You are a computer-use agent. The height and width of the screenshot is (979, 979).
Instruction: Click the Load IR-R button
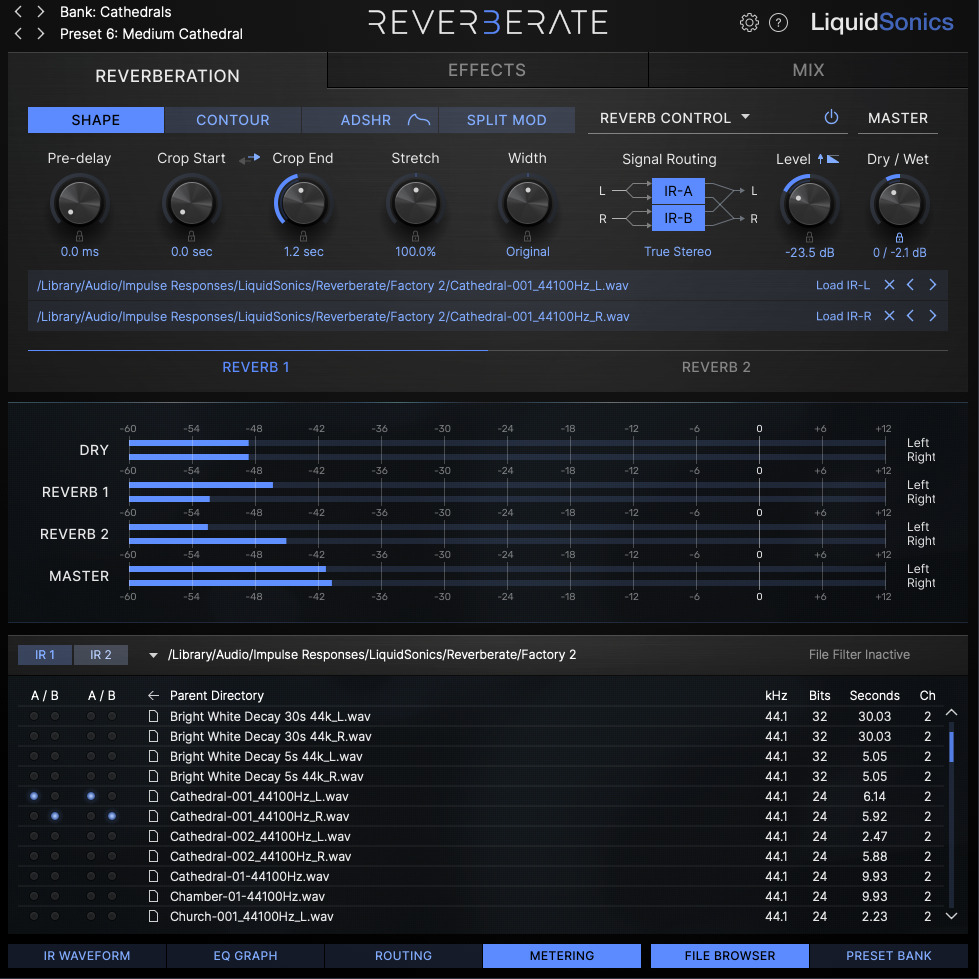843,316
